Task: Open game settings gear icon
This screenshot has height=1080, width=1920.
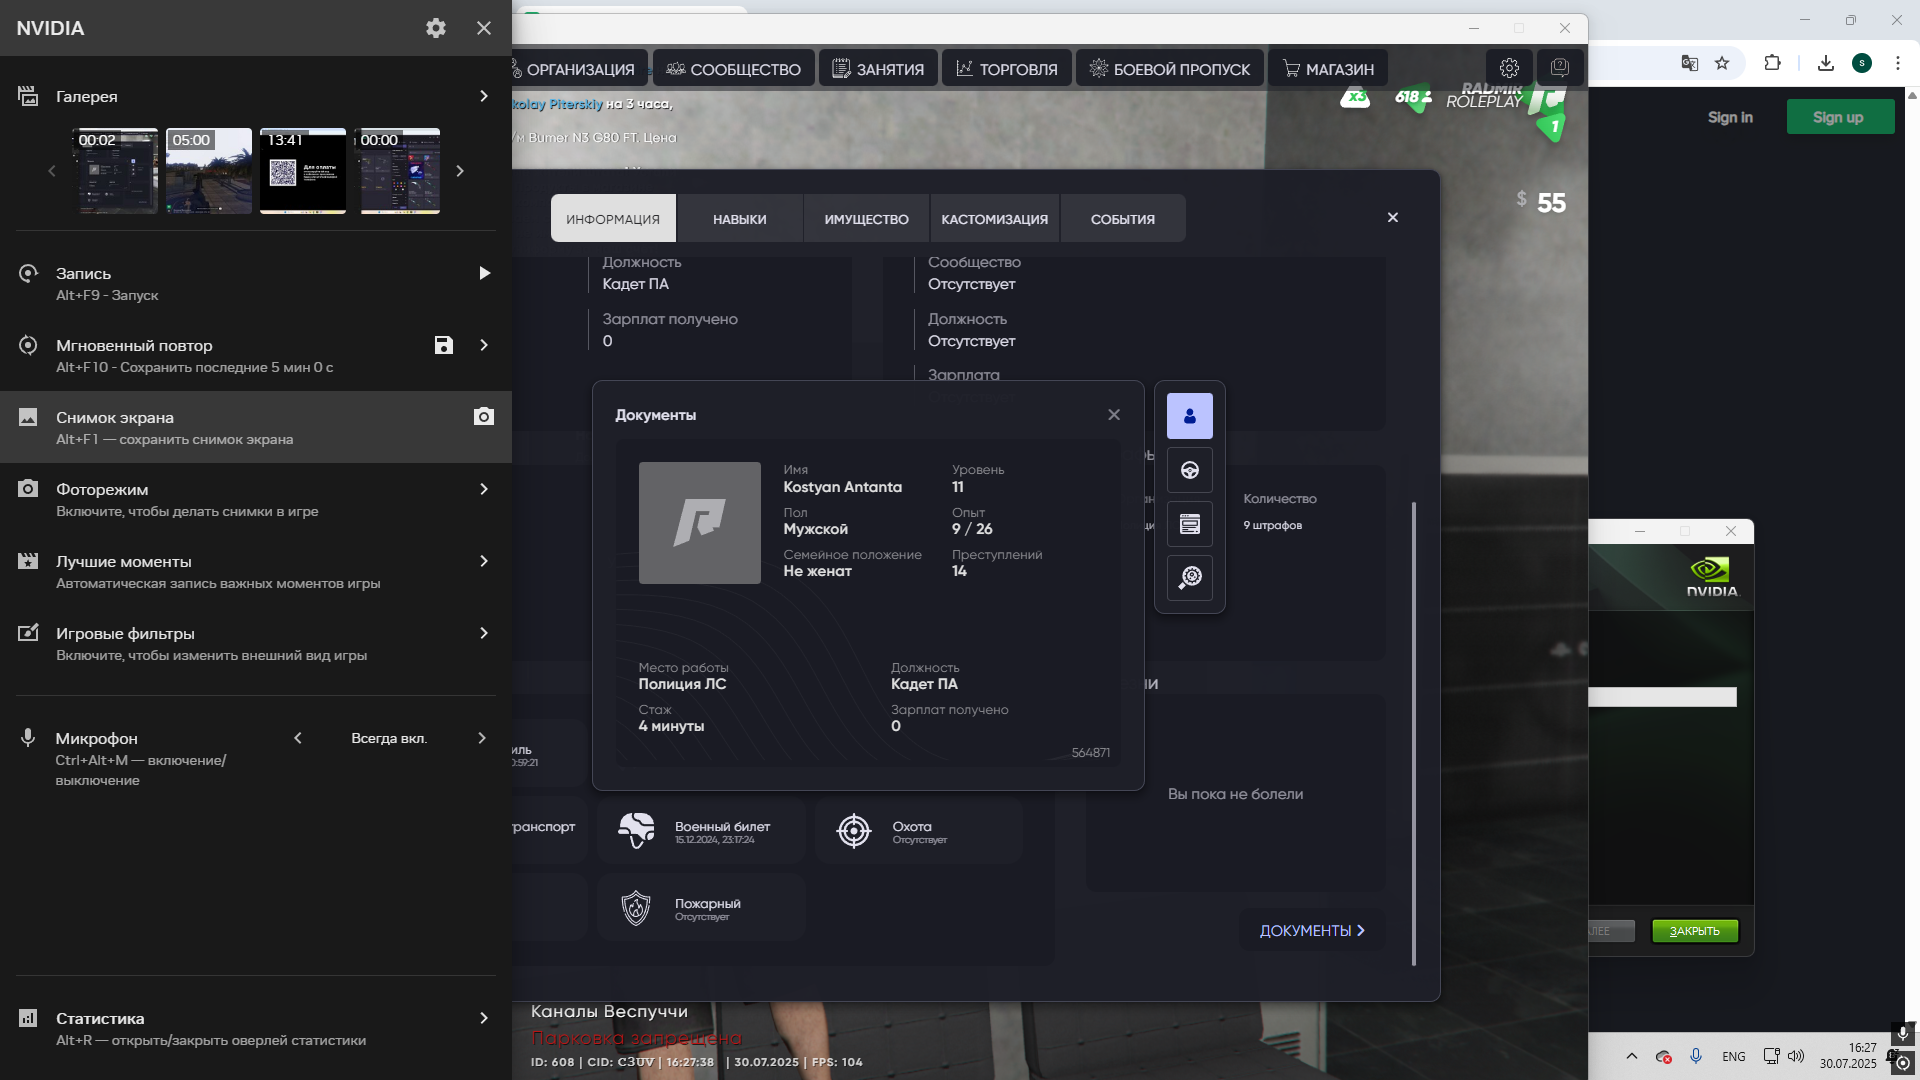Action: click(x=1509, y=68)
